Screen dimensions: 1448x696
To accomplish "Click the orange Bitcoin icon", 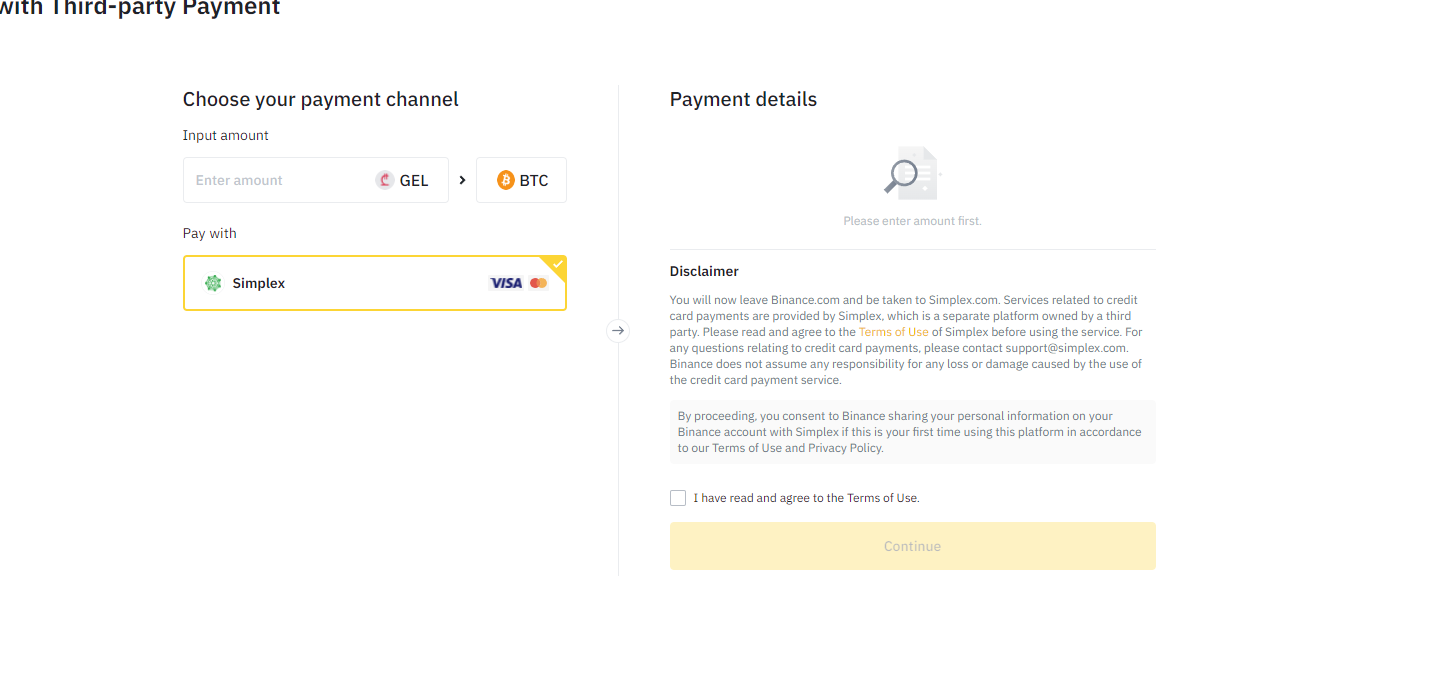I will tap(506, 180).
